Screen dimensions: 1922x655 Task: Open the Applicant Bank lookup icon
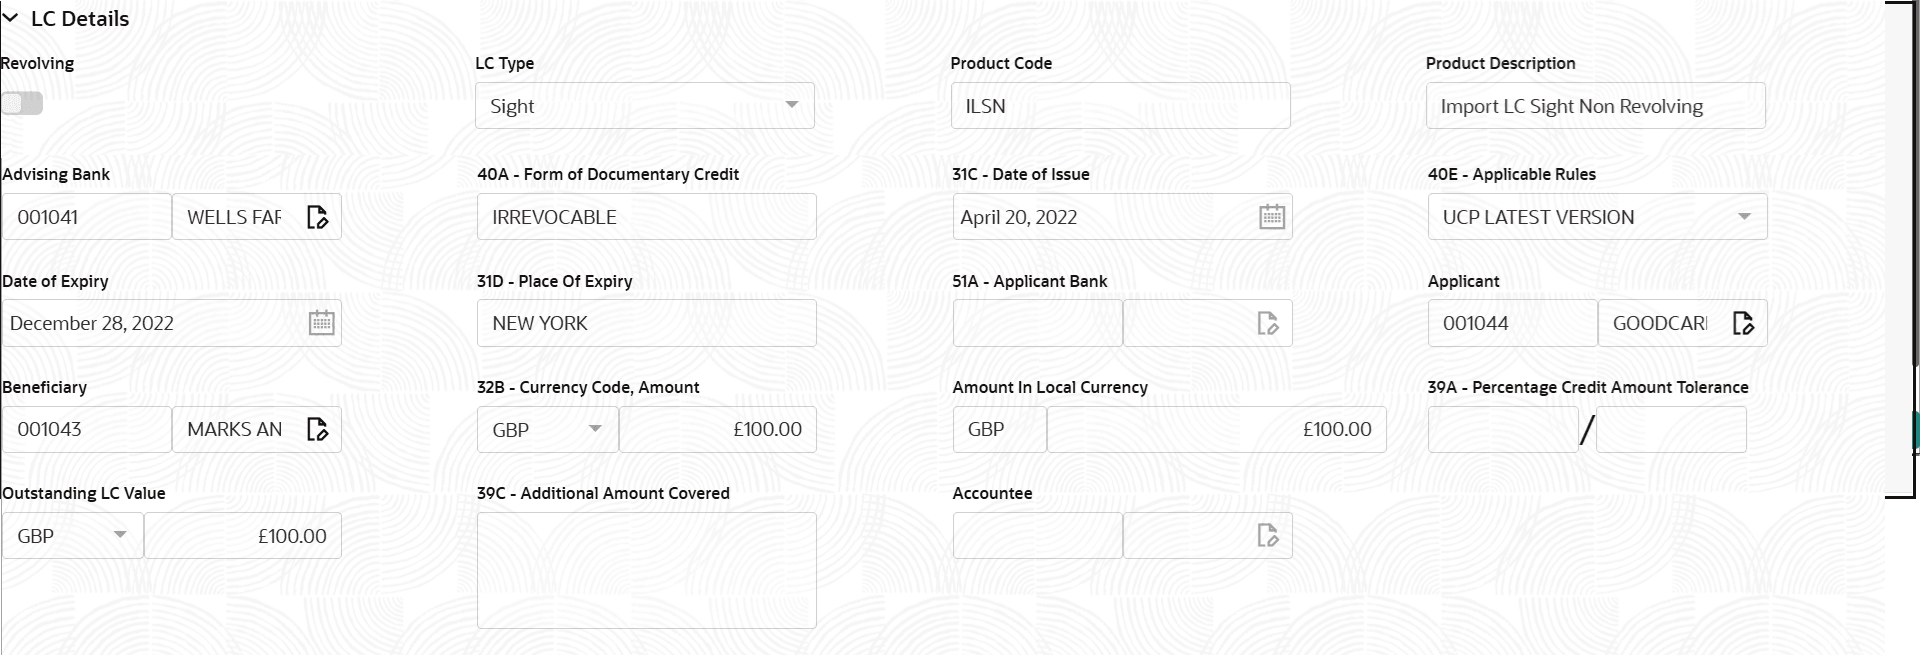click(1268, 323)
